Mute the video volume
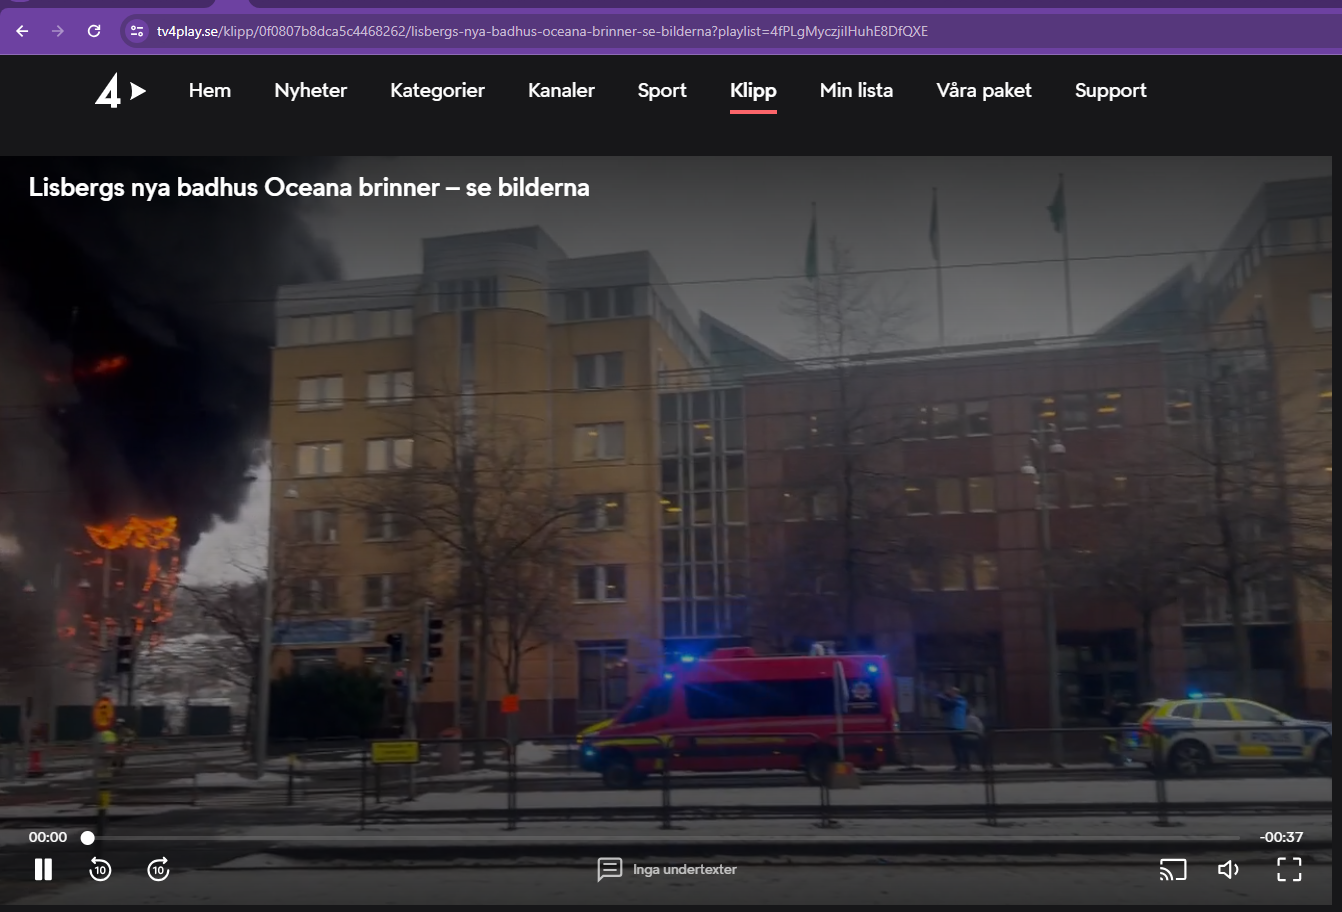Screen dimensions: 1342x912 pyautogui.click(x=1228, y=869)
